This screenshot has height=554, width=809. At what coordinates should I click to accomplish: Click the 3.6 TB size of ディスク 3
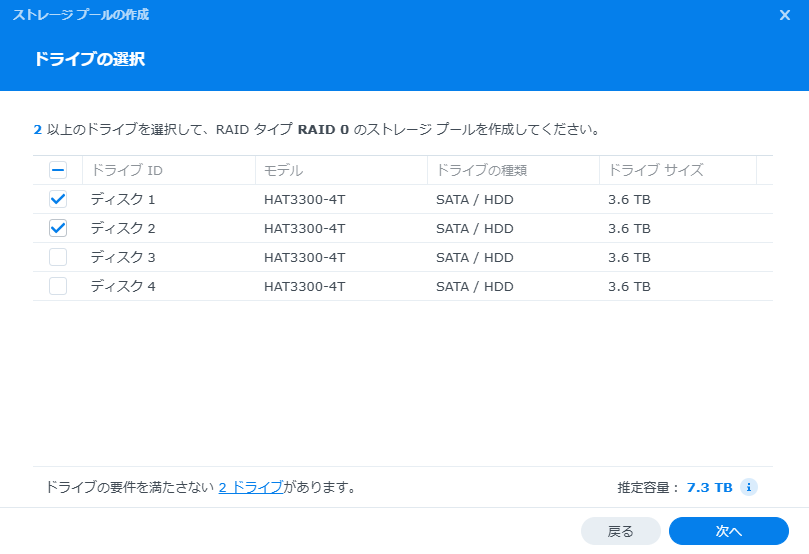coord(629,257)
